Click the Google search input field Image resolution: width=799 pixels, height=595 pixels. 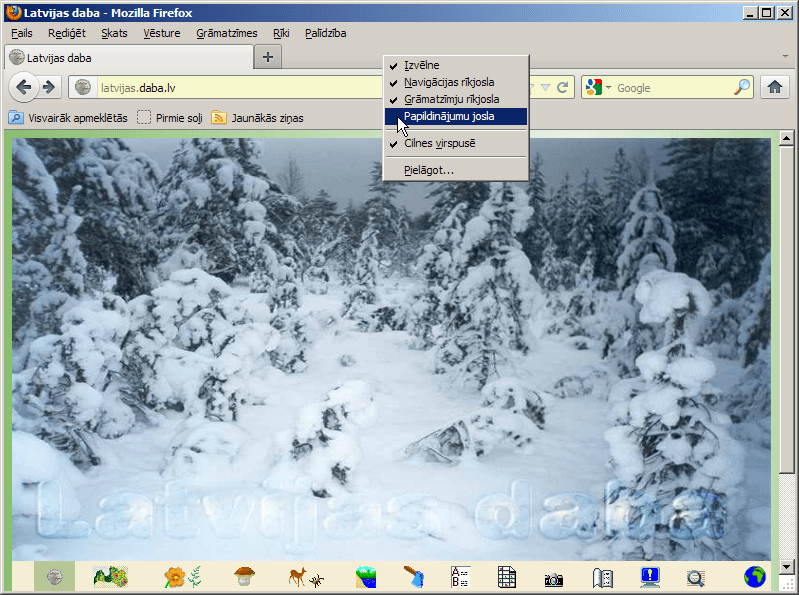[673, 88]
